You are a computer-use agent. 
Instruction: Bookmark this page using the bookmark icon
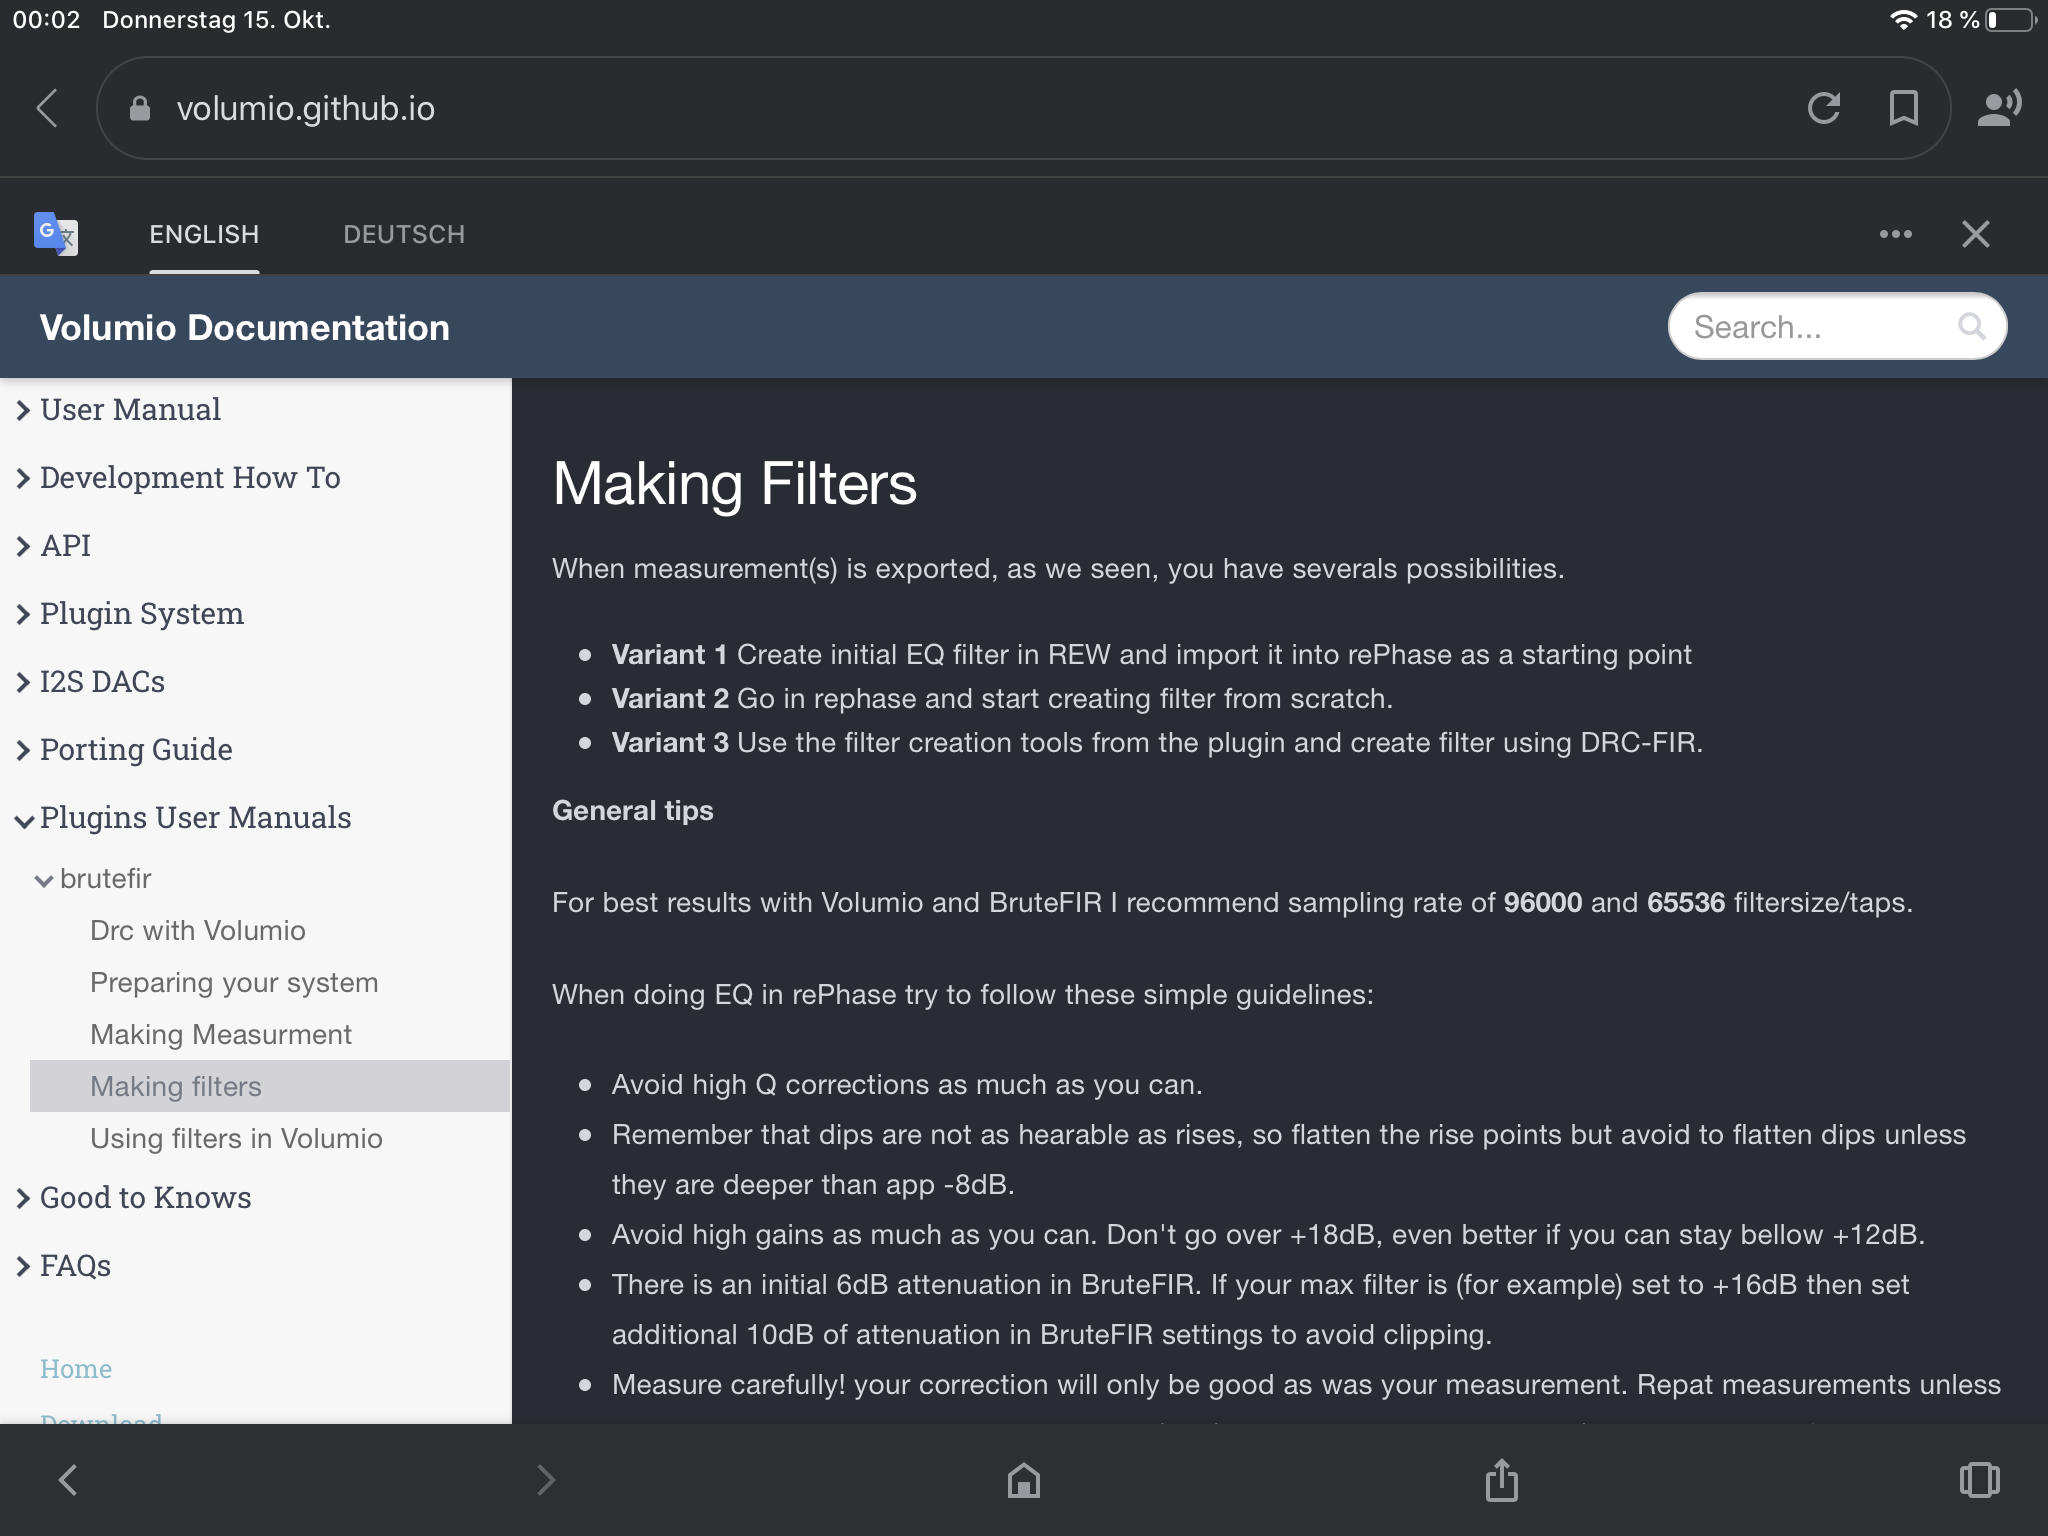(x=1903, y=108)
